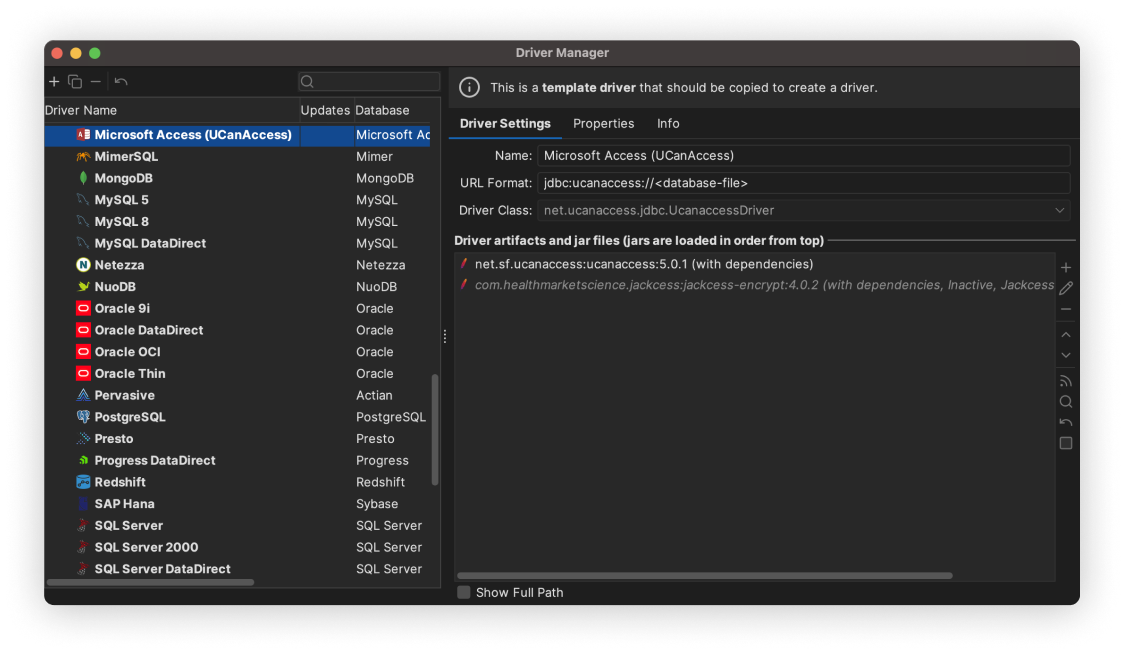Click the Presto icon
Screen dimensions: 1124x654
83,438
